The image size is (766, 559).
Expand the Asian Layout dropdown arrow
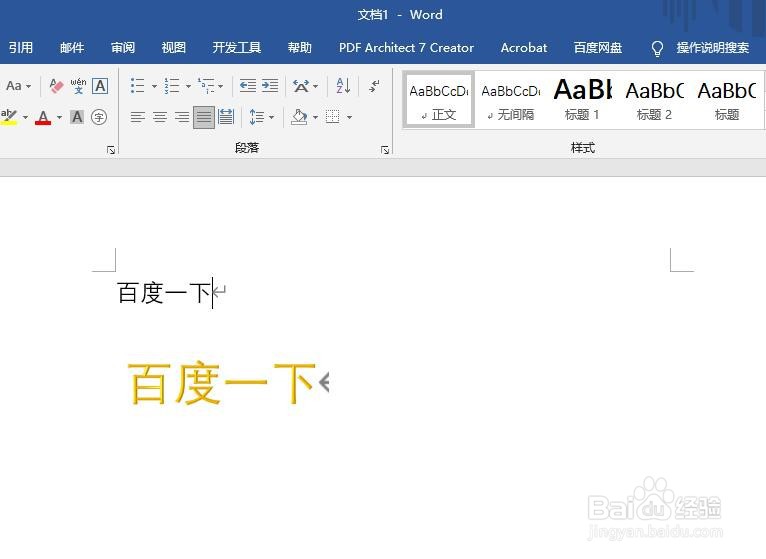(x=315, y=86)
